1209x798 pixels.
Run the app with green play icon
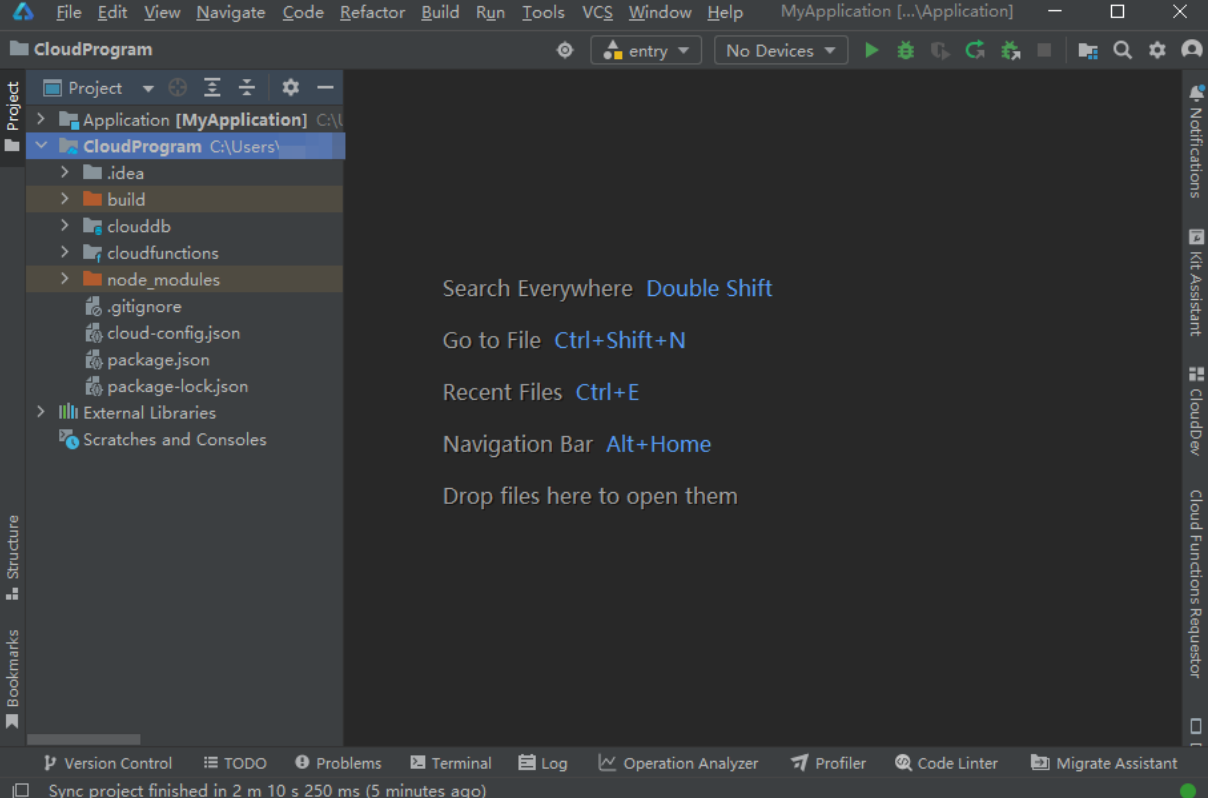(872, 50)
